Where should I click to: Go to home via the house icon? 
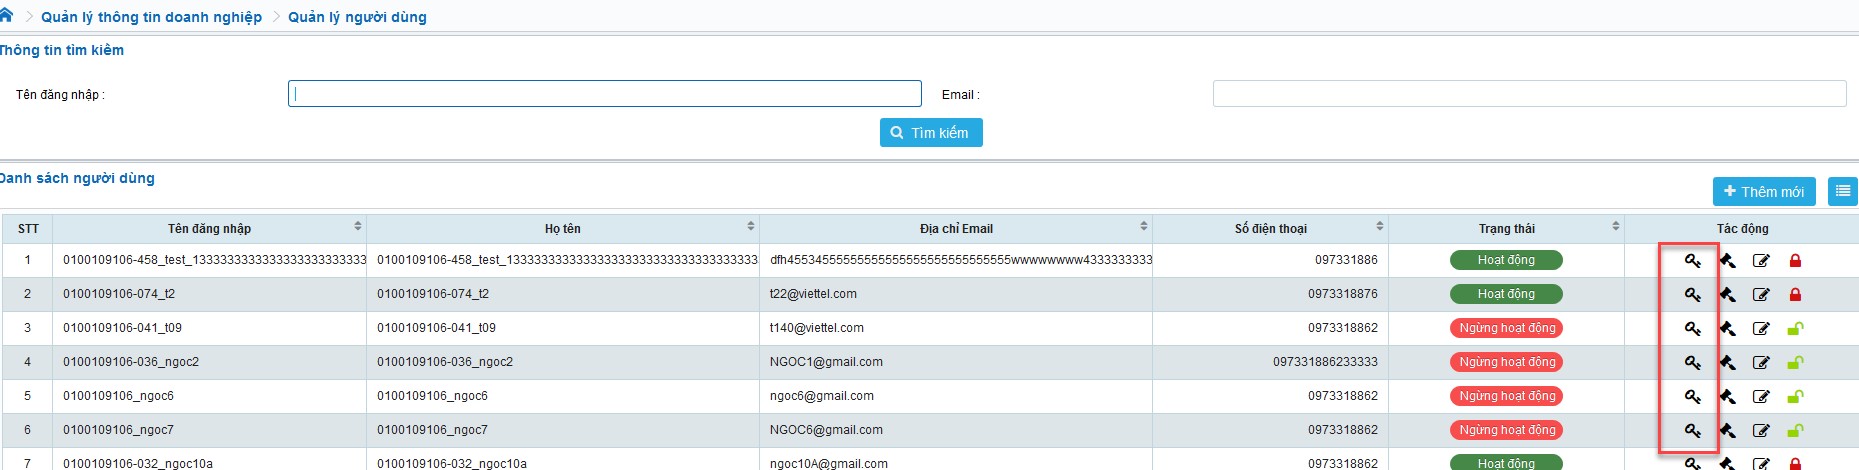(x=6, y=16)
